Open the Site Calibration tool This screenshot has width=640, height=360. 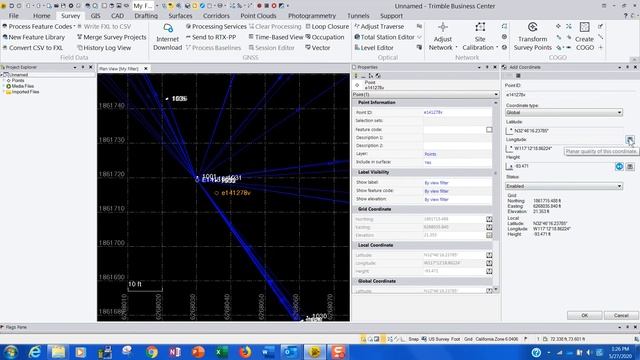tap(480, 37)
